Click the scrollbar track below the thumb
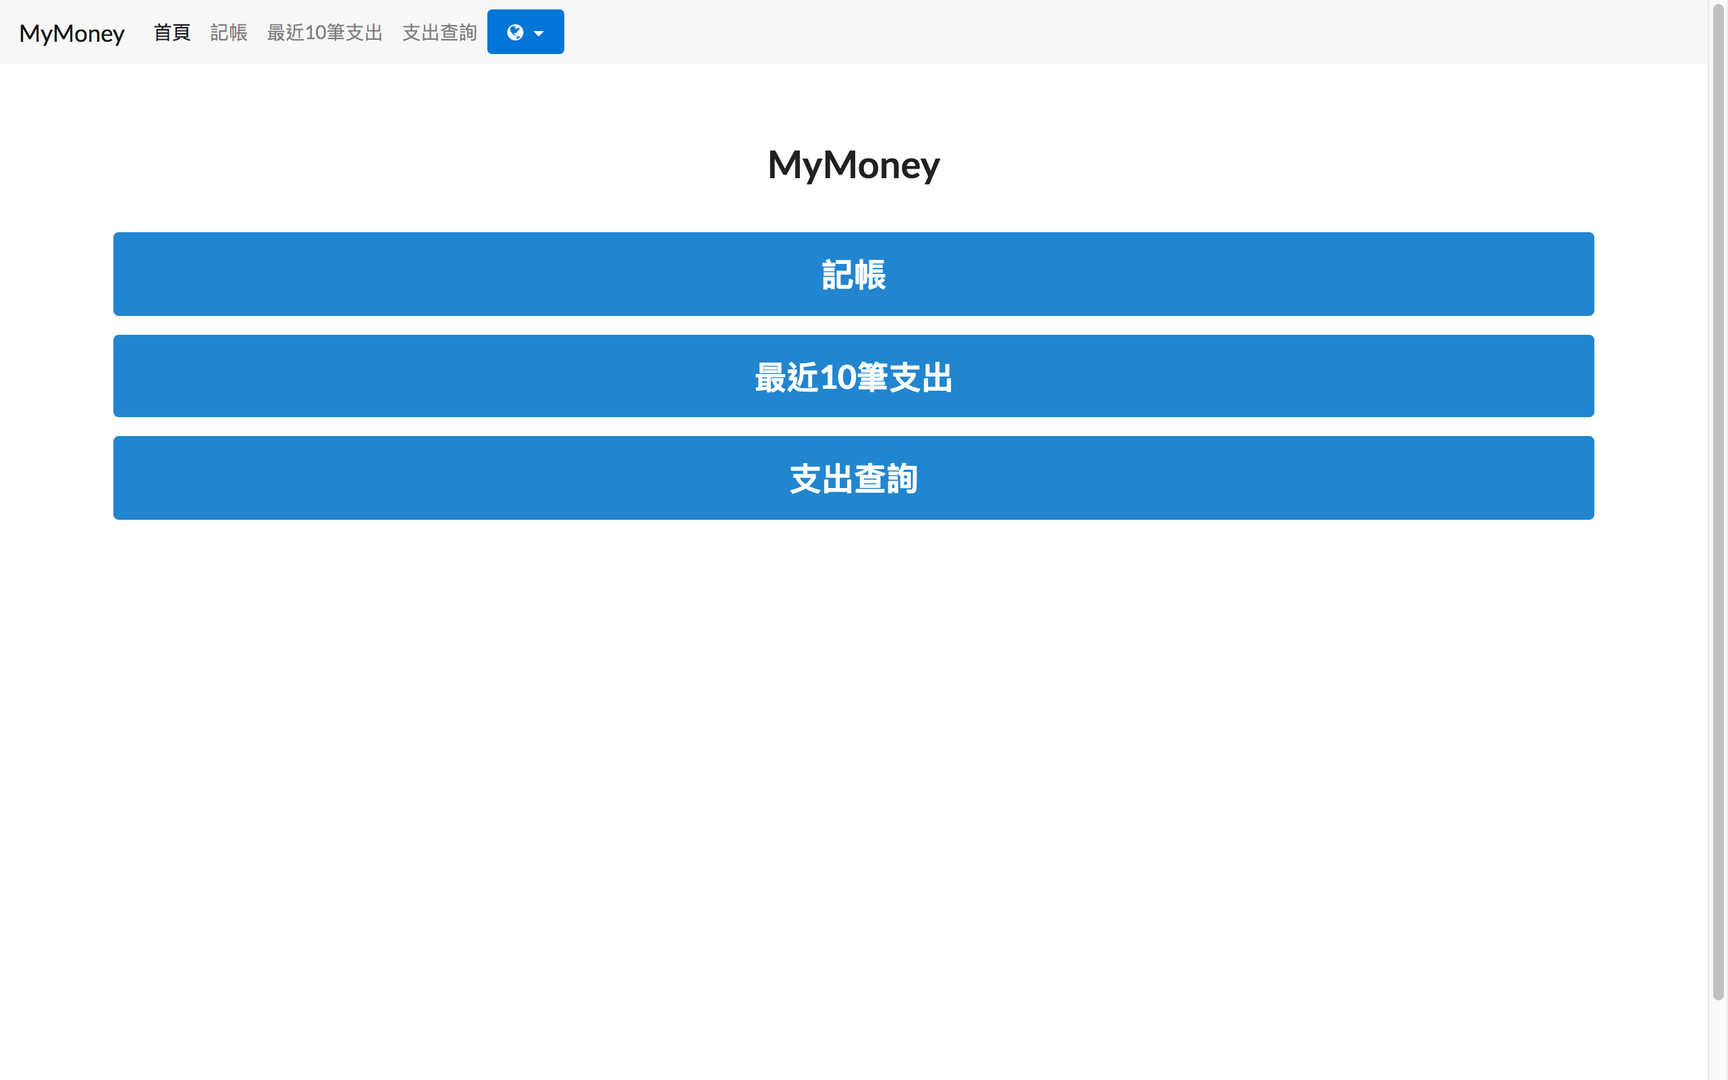 (x=1718, y=1040)
